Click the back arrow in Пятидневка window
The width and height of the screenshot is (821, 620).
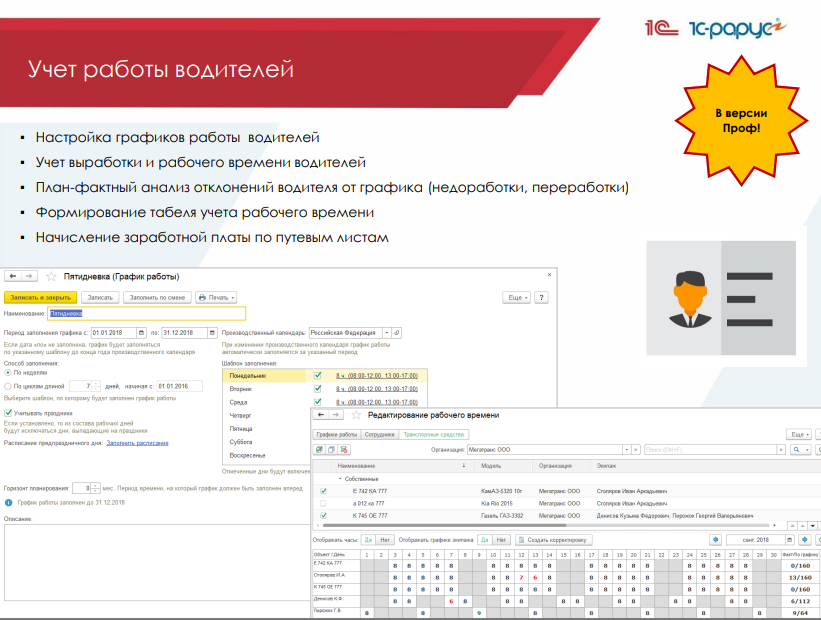tap(13, 275)
